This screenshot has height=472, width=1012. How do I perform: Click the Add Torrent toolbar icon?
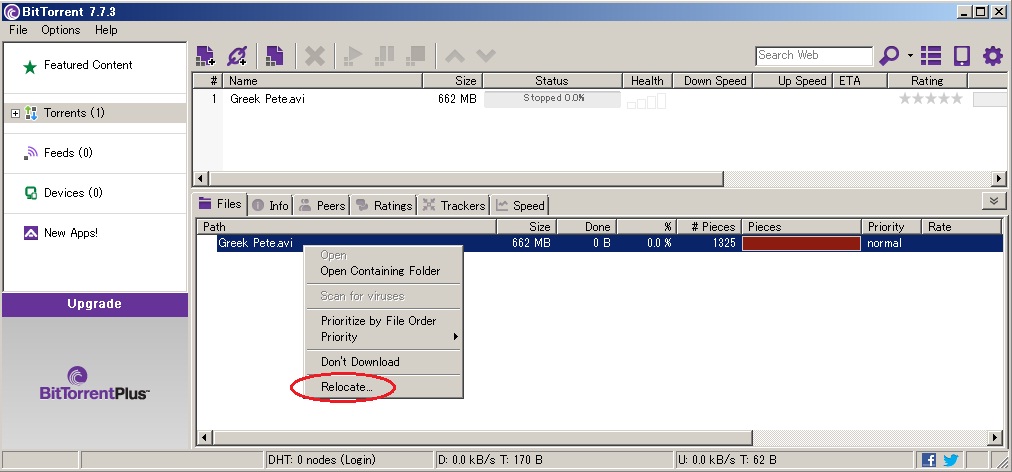[205, 56]
